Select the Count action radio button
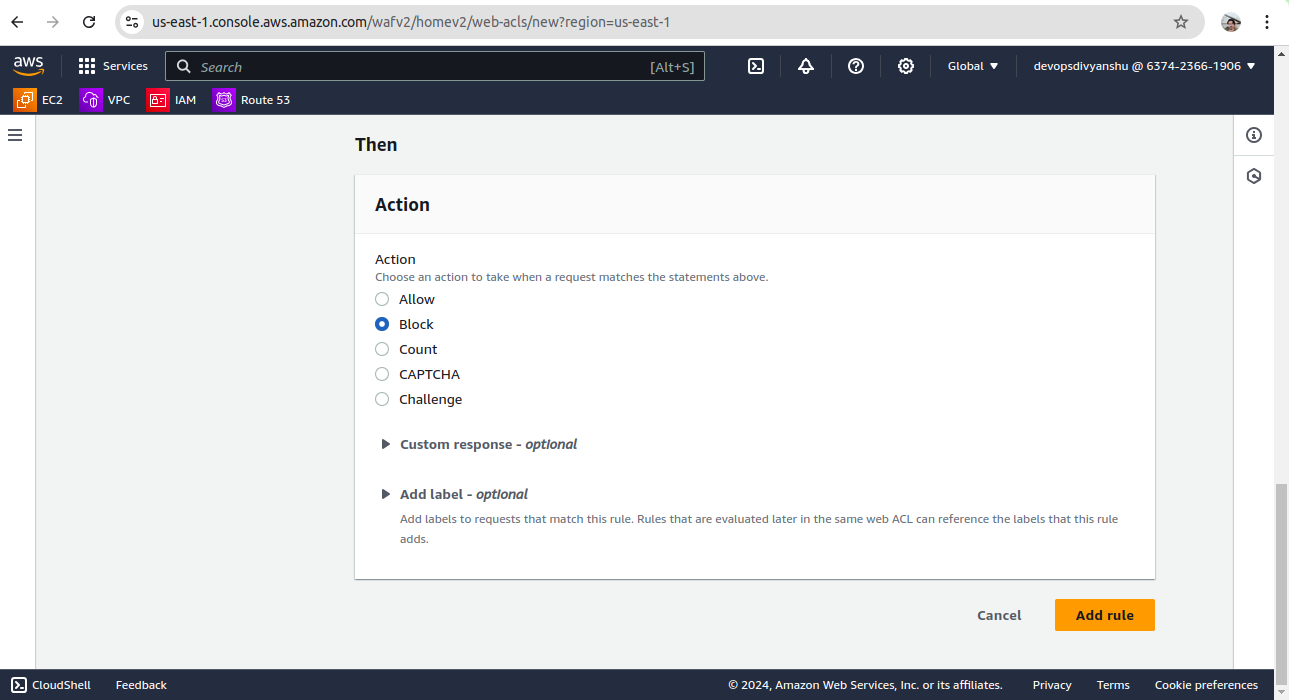Viewport: 1289px width, 700px height. click(382, 349)
